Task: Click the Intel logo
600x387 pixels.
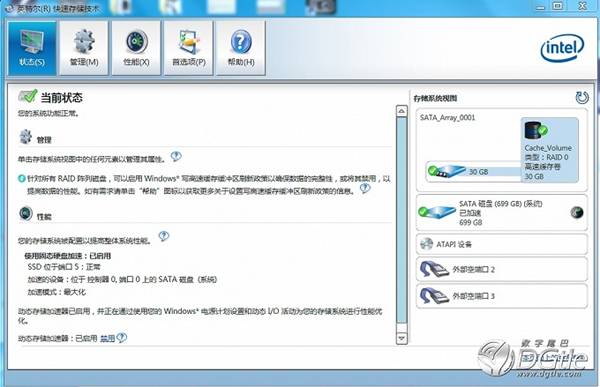Action: 562,48
